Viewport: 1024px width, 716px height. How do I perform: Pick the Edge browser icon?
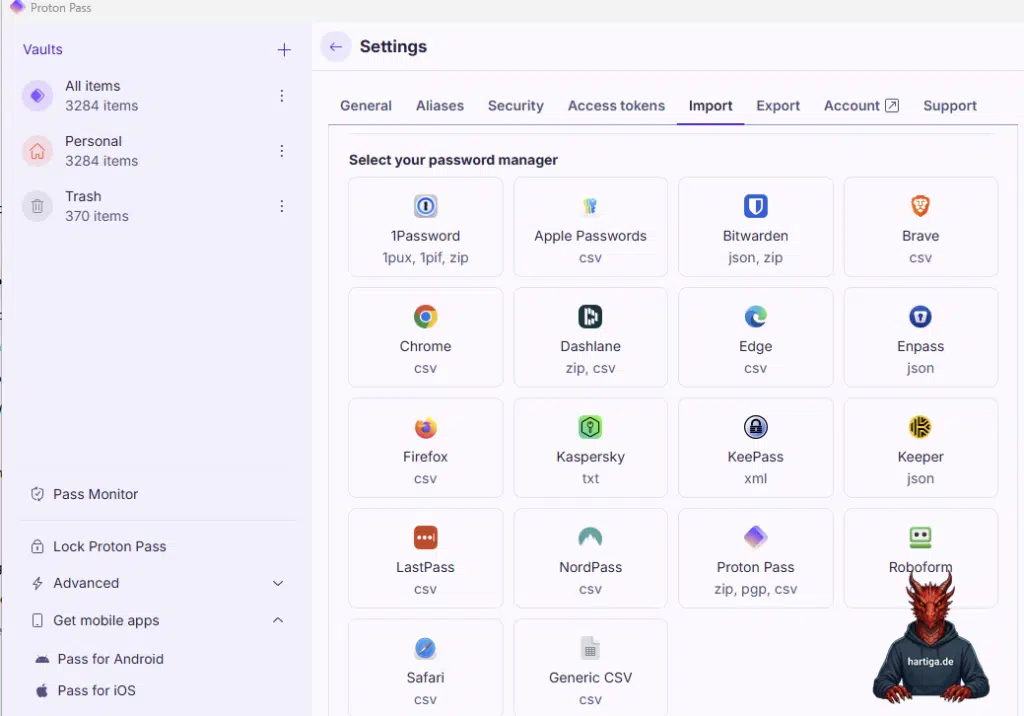tap(756, 317)
